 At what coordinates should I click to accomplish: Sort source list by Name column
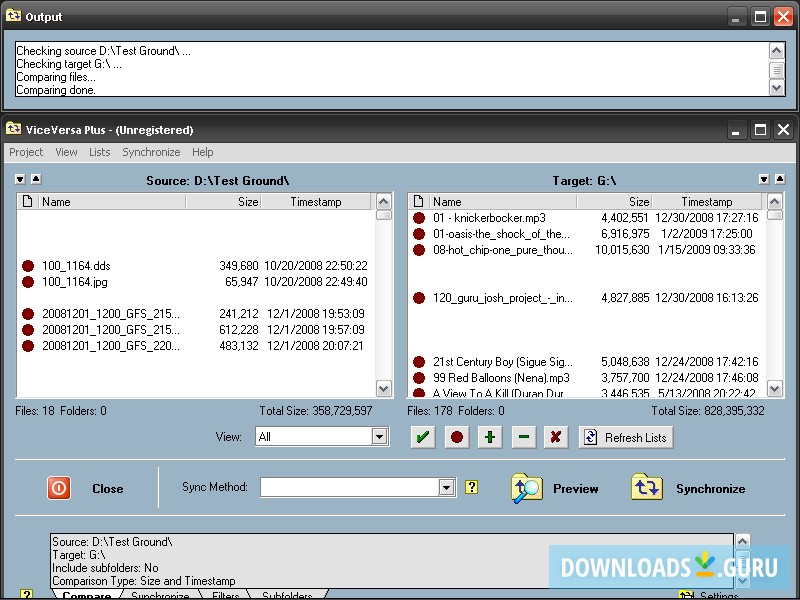[x=112, y=202]
